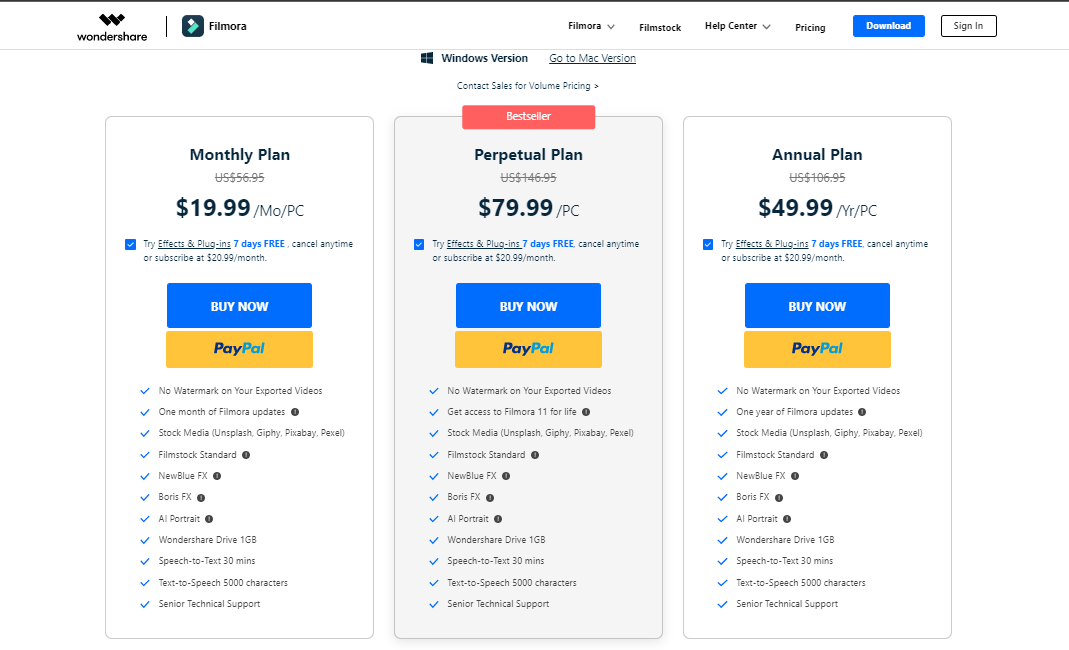Open the Filmstock menu item

660,27
